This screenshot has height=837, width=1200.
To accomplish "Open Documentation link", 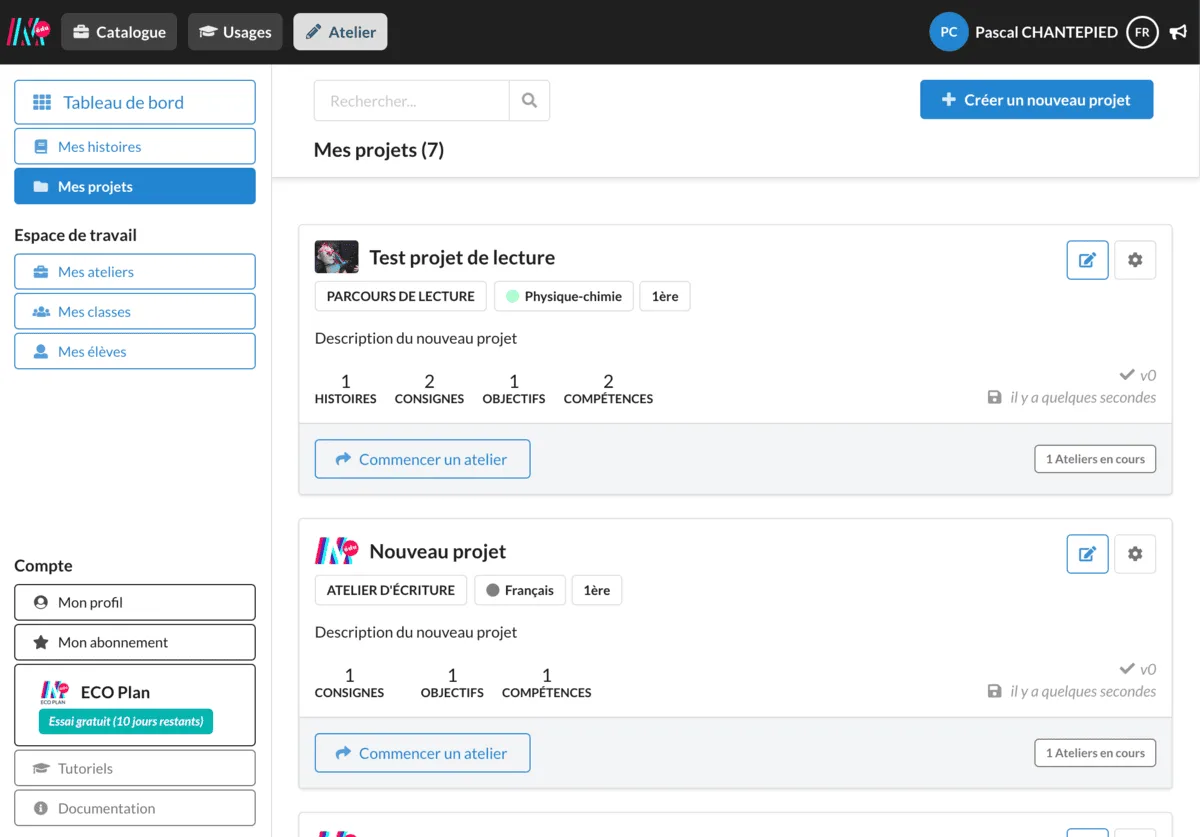I will point(135,808).
